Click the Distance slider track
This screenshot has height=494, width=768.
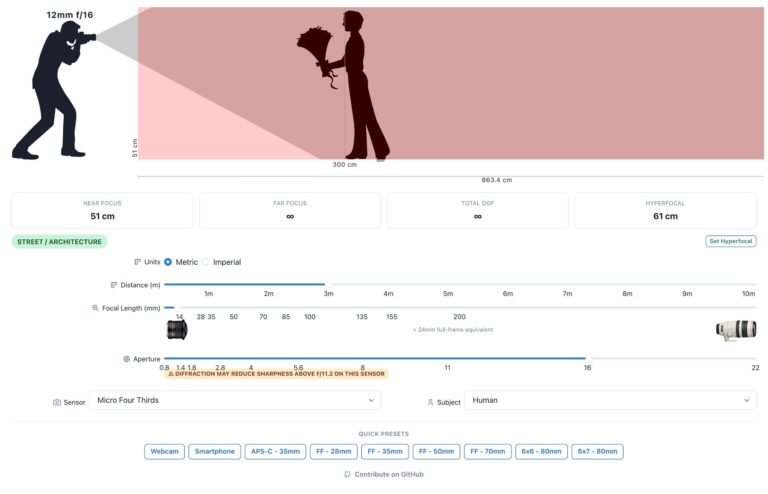tap(460, 284)
